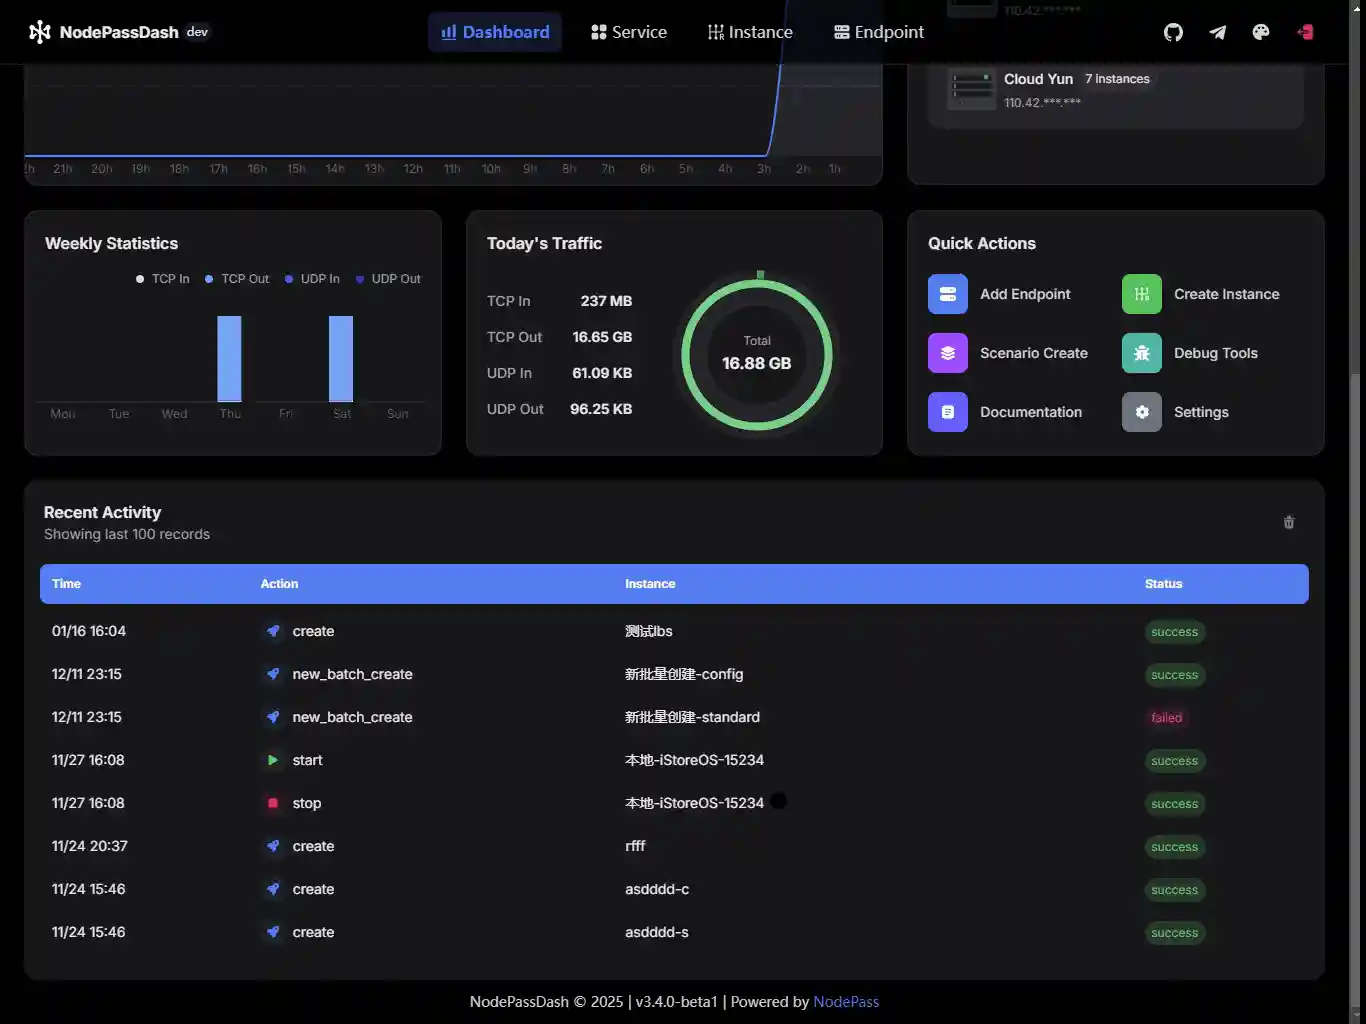Navigate to the Endpoint page
Screen dimensions: 1366x1024
[x=878, y=32]
